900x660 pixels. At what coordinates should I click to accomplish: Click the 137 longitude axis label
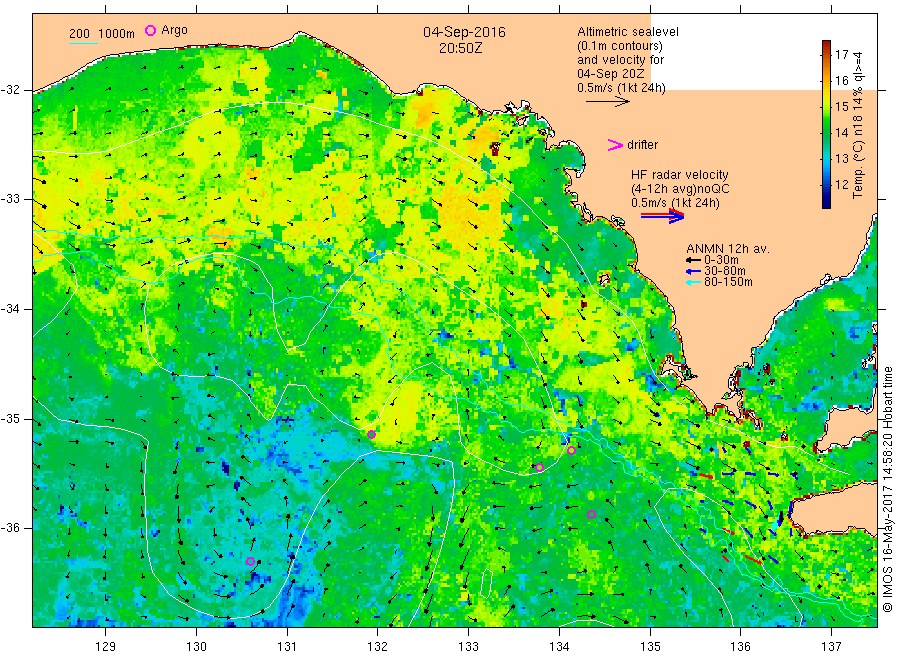click(832, 646)
